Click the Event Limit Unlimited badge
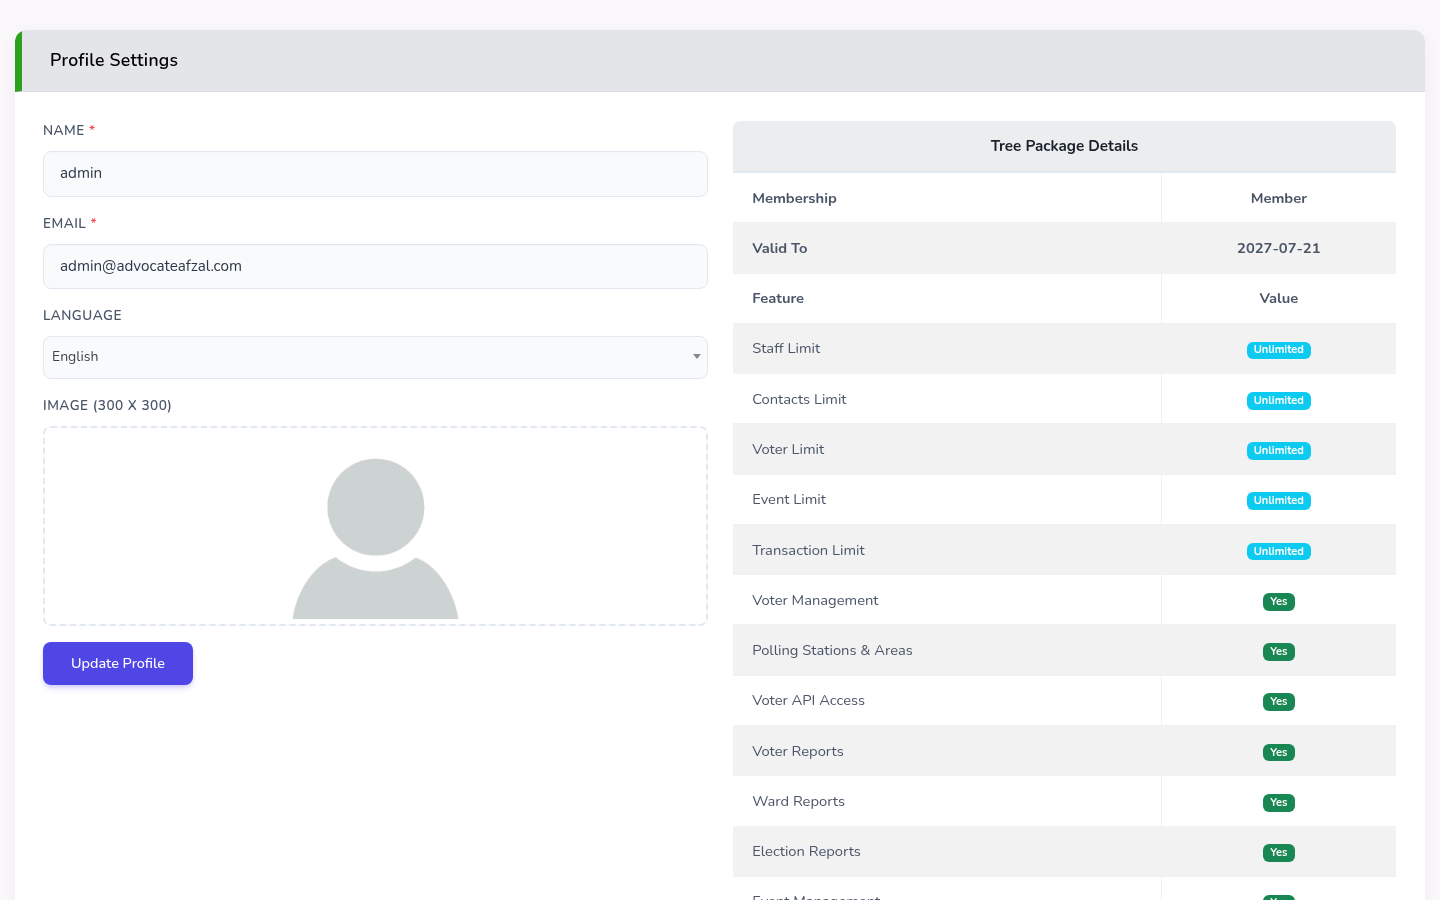 [1278, 501]
